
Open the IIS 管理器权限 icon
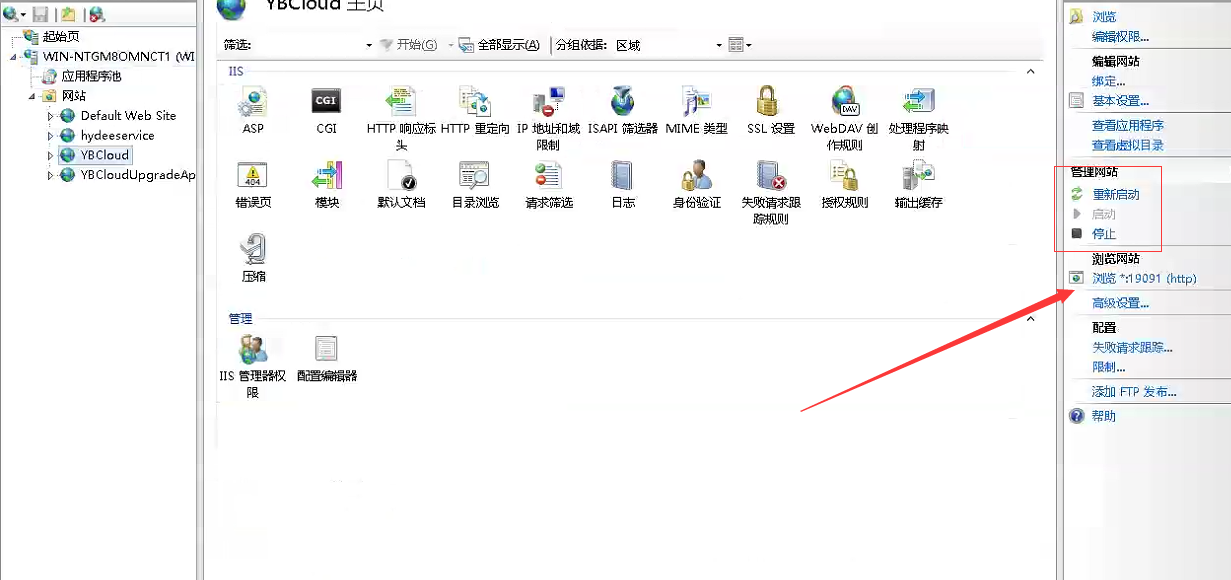coord(253,350)
